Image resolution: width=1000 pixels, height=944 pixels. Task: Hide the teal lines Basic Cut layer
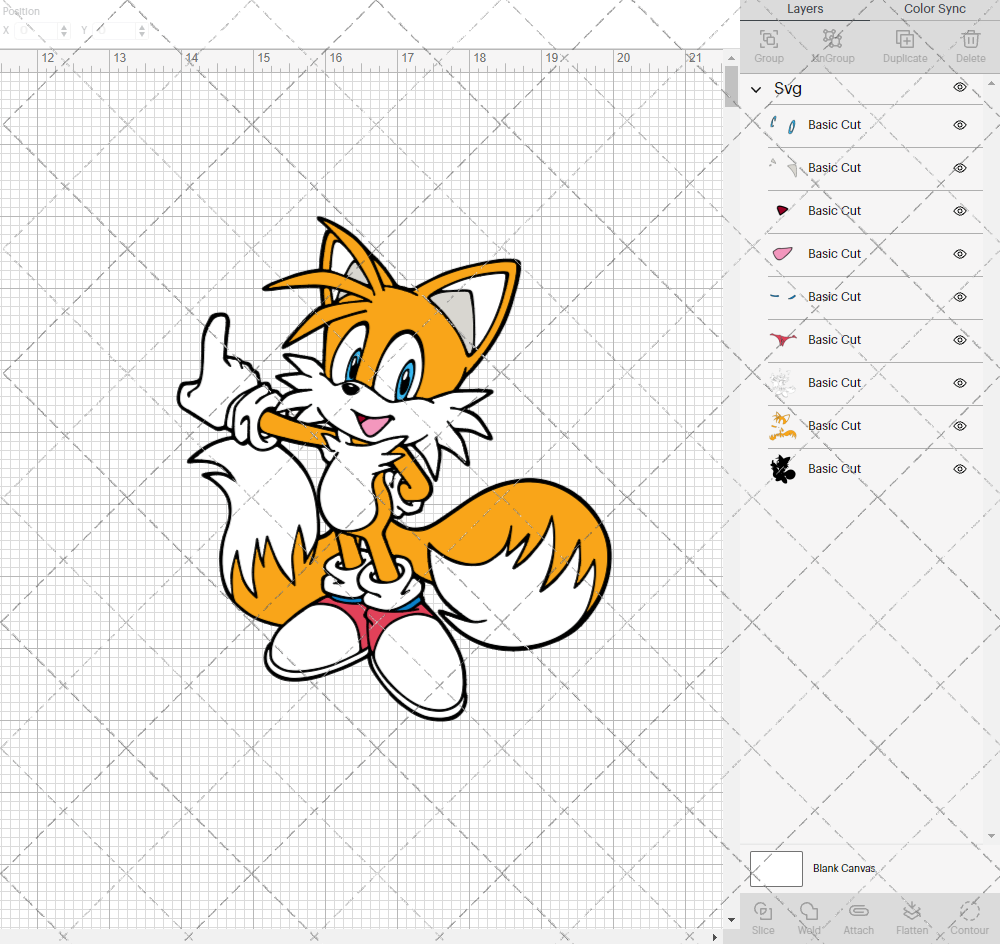coord(960,297)
